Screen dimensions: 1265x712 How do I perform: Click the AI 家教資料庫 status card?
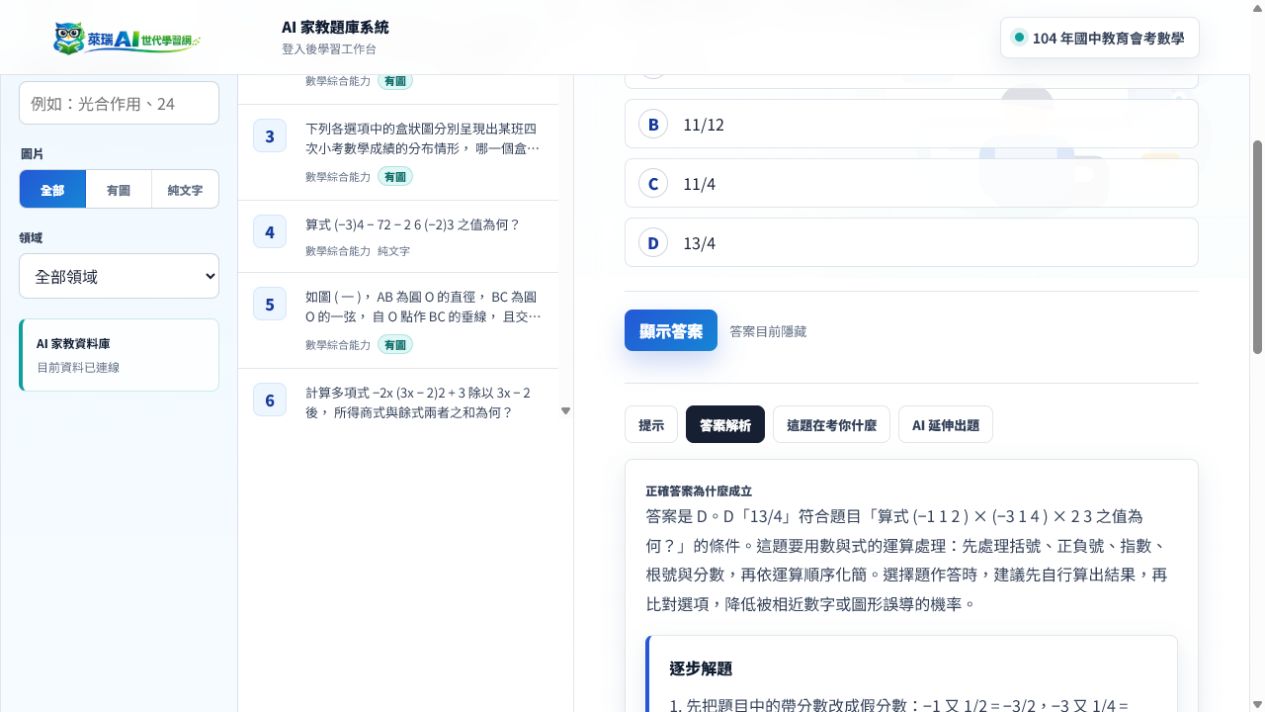119,355
